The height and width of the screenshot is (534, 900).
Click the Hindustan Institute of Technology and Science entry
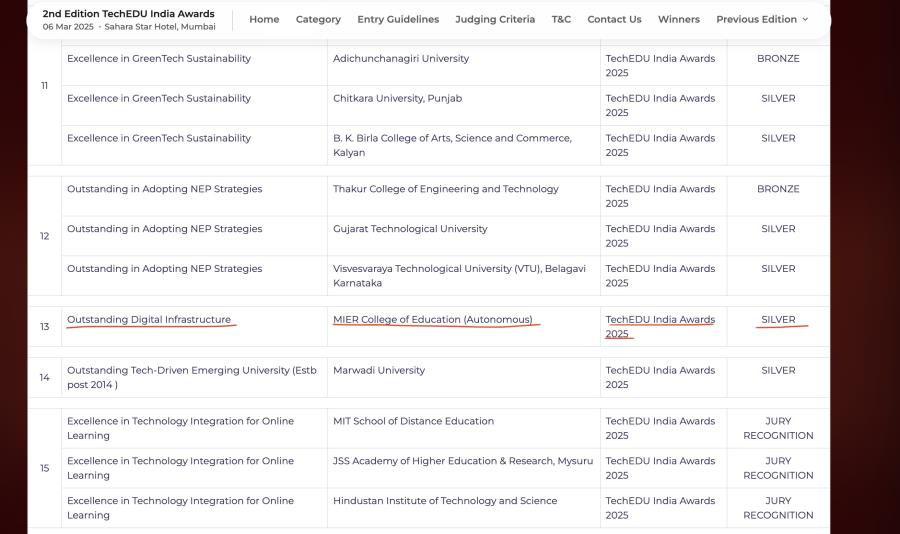464,508
